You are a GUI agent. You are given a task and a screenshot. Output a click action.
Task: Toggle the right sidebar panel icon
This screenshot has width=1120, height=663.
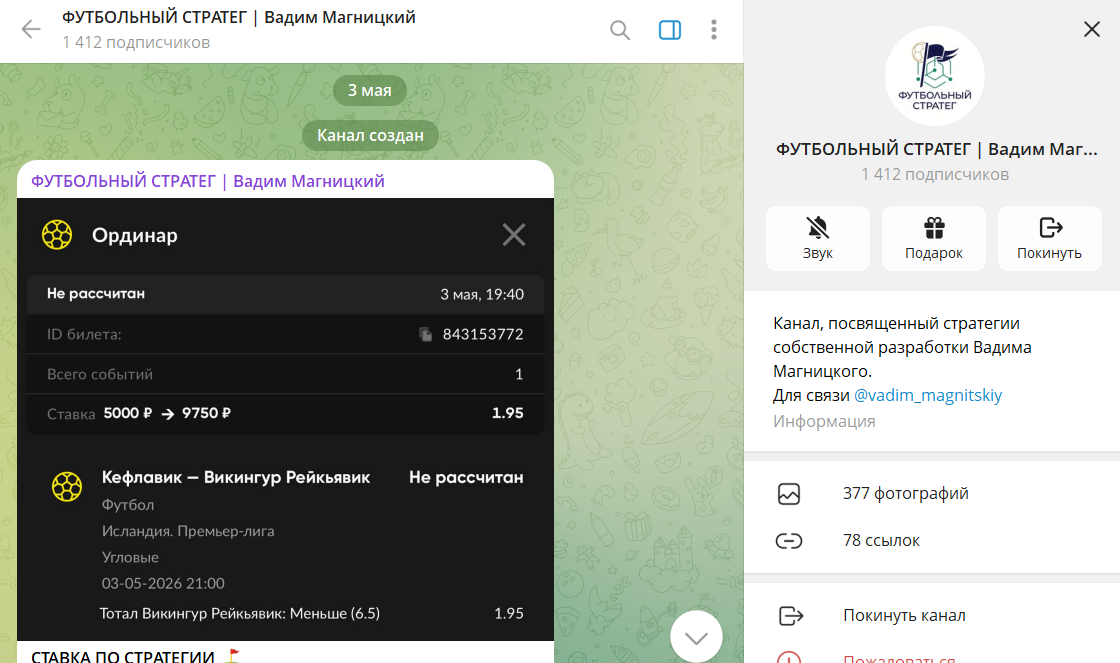click(669, 30)
